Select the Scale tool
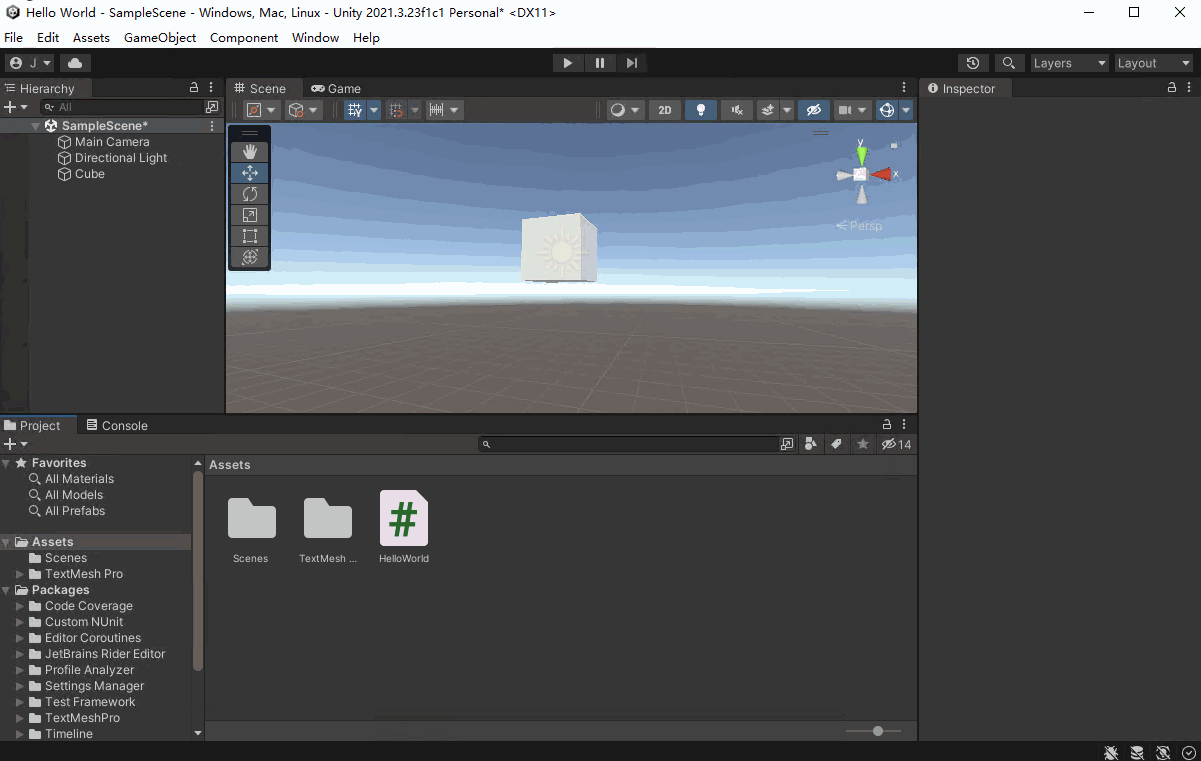 [x=250, y=215]
